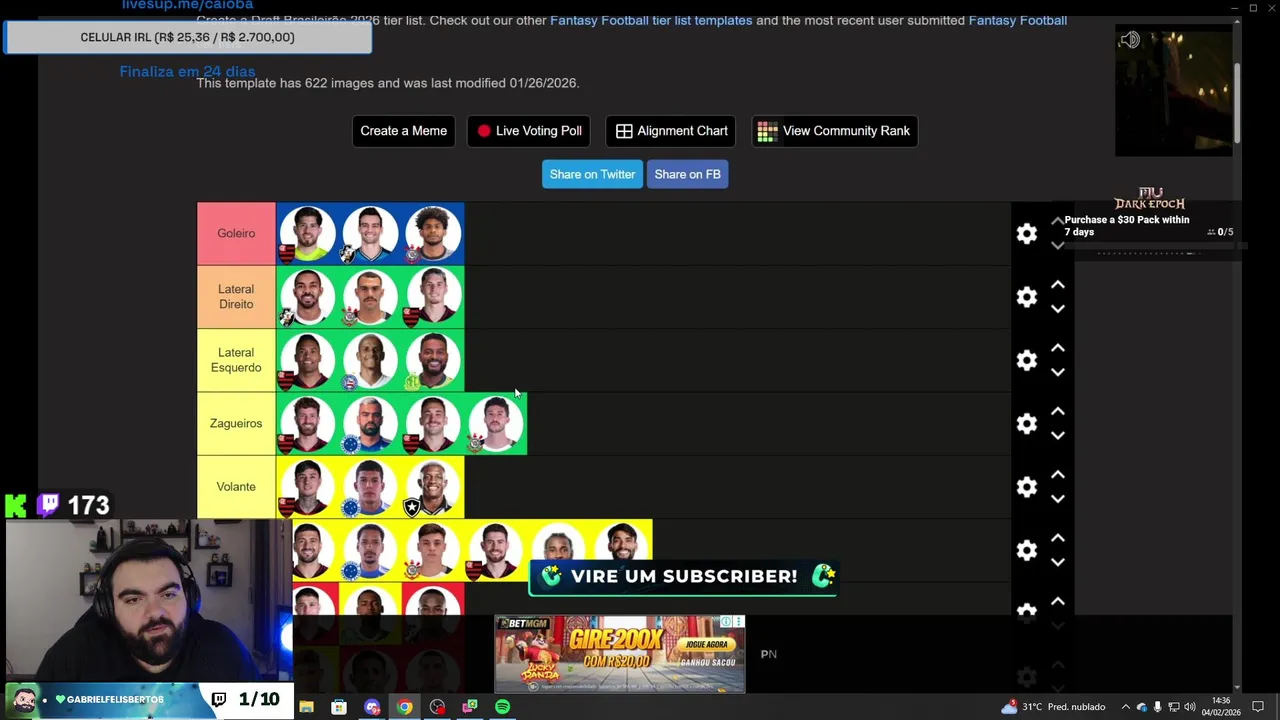Move Zagueiros tier down
Screen dimensions: 1280x720
pyautogui.click(x=1058, y=435)
